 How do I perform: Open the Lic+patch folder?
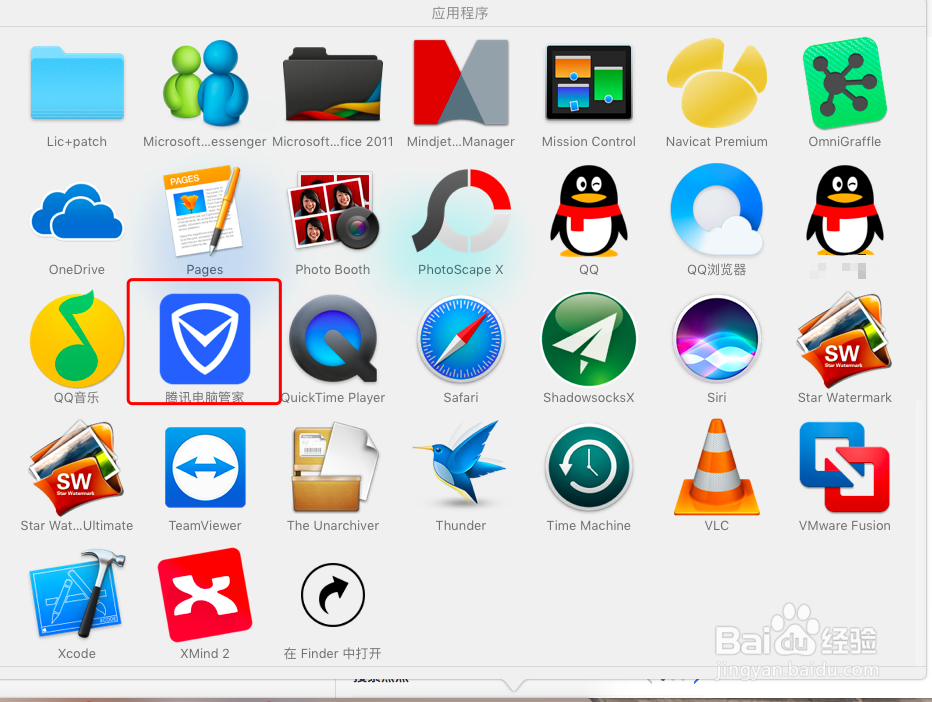click(77, 83)
